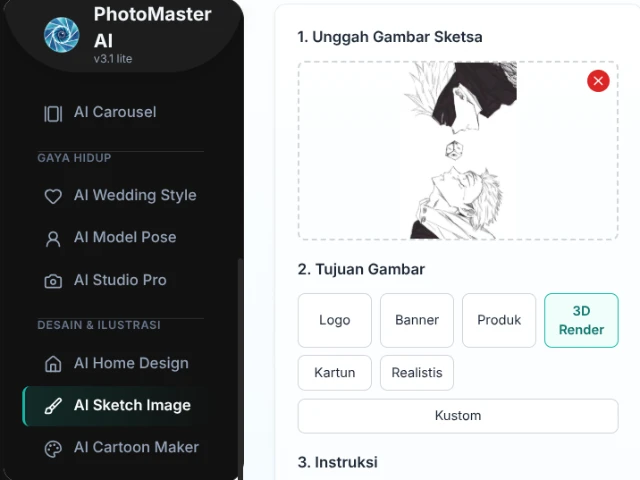Open AI Home Design tool
The width and height of the screenshot is (640, 480).
pos(114,363)
